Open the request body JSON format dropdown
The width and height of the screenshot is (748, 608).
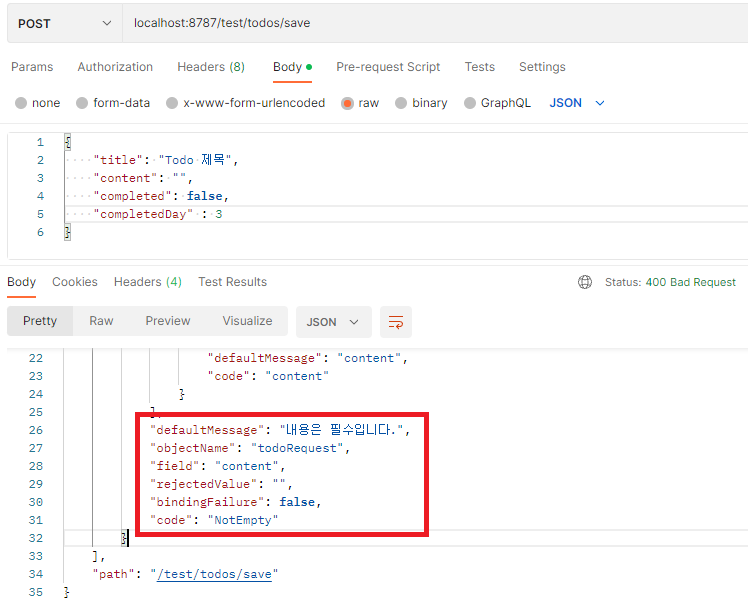577,103
